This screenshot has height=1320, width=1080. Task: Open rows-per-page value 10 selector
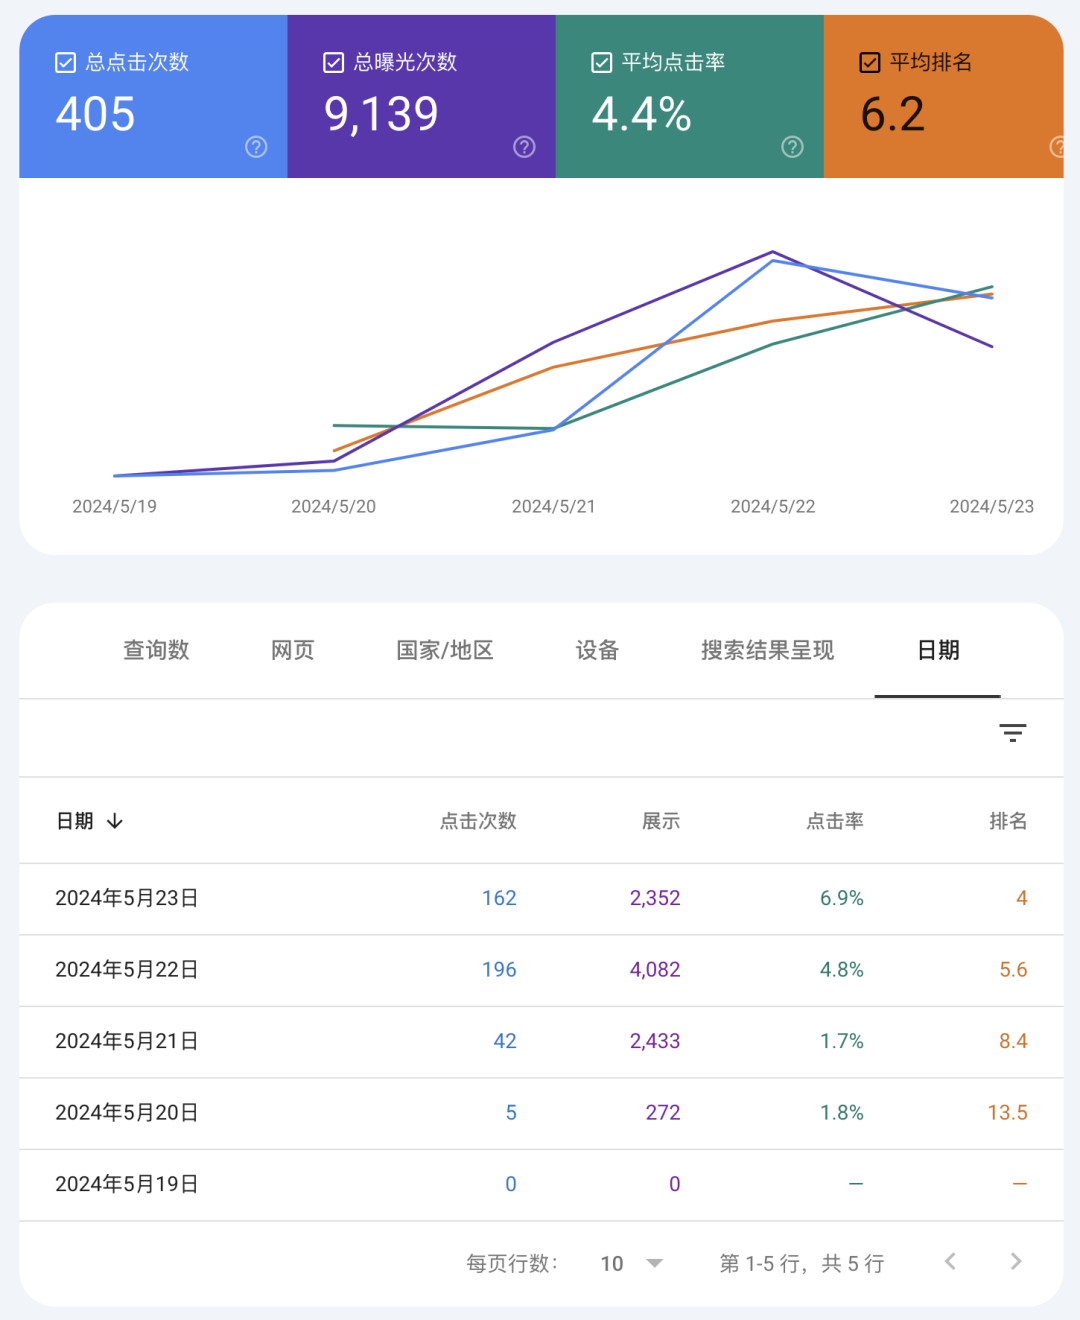click(612, 1264)
